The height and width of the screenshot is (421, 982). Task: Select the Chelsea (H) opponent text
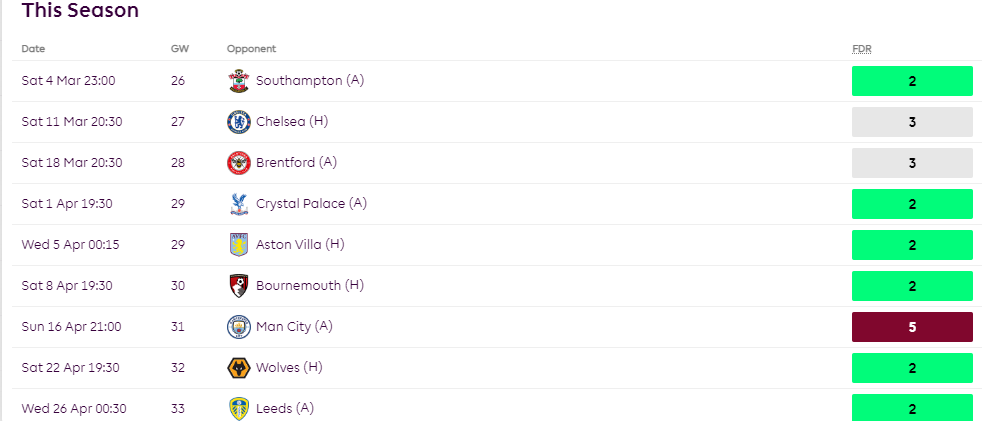click(x=292, y=122)
